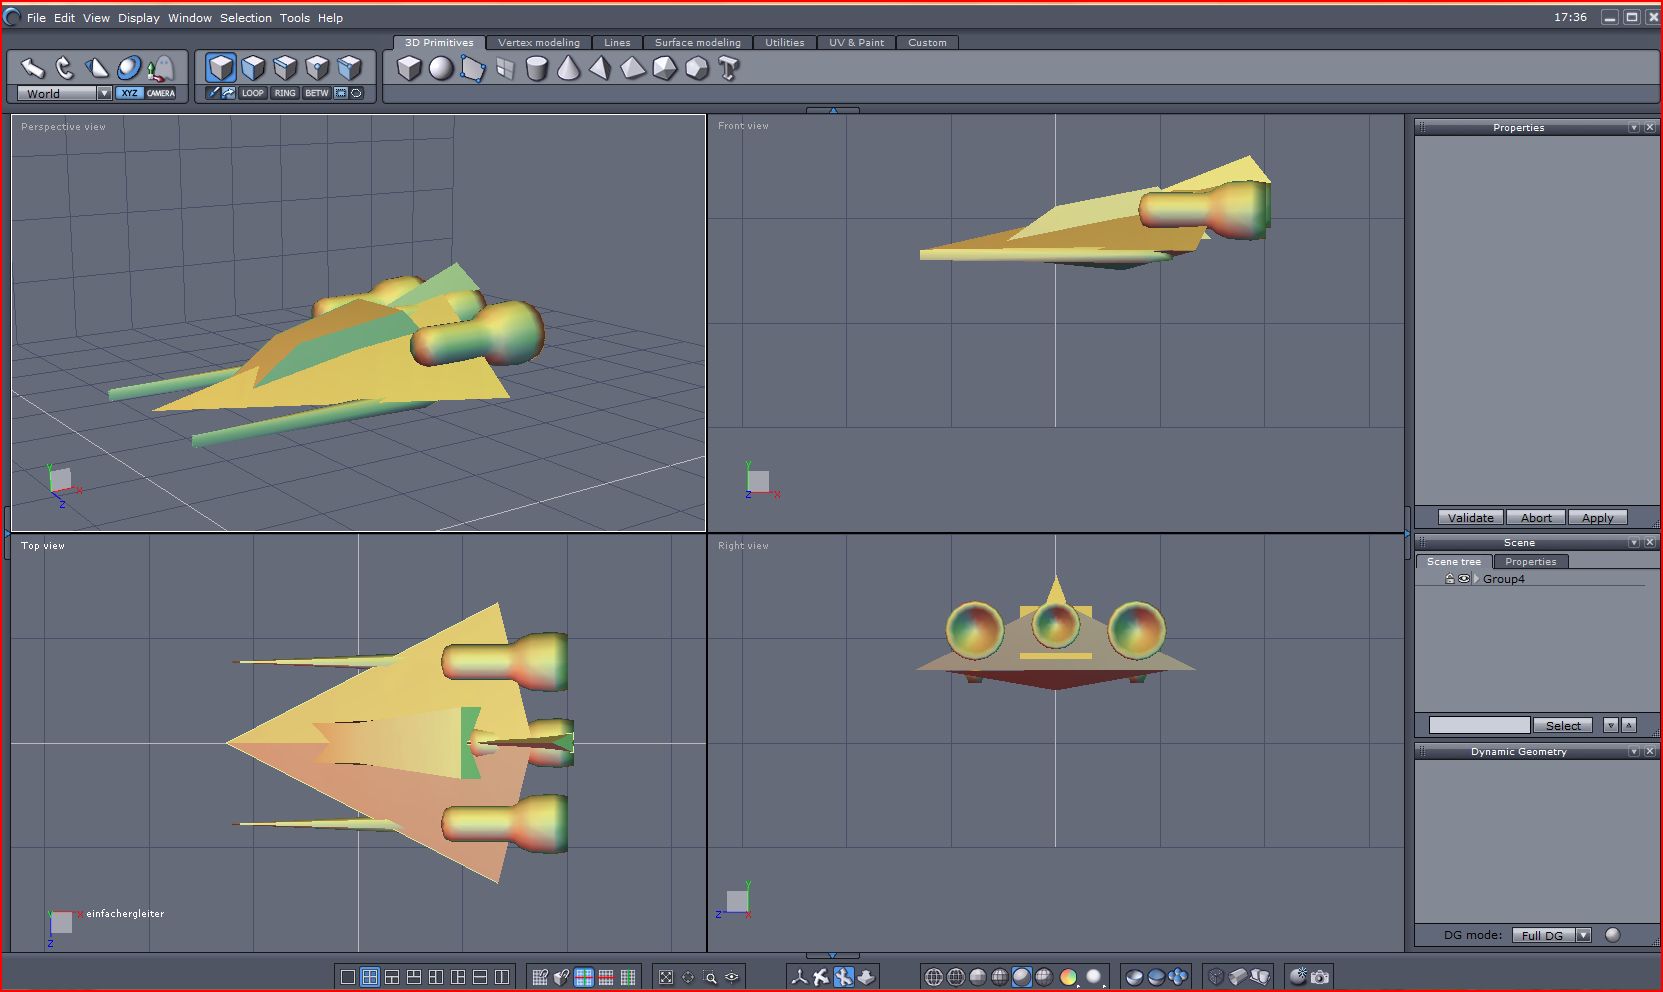The image size is (1663, 992).
Task: Toggle XYZ axis mode
Action: [129, 93]
